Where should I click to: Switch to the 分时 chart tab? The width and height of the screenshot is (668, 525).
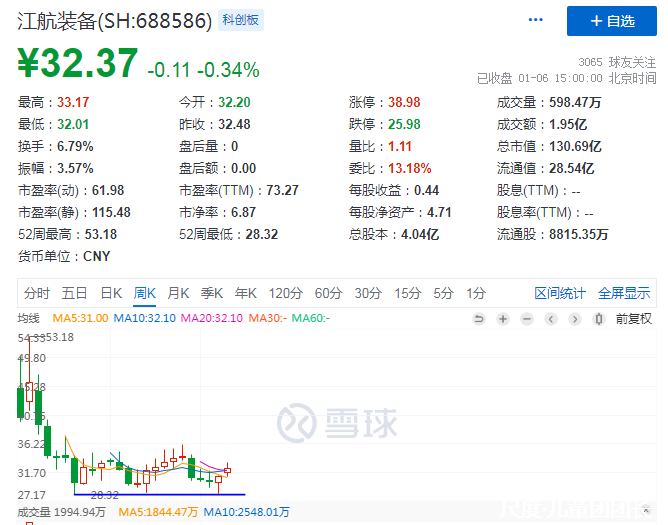pyautogui.click(x=37, y=293)
